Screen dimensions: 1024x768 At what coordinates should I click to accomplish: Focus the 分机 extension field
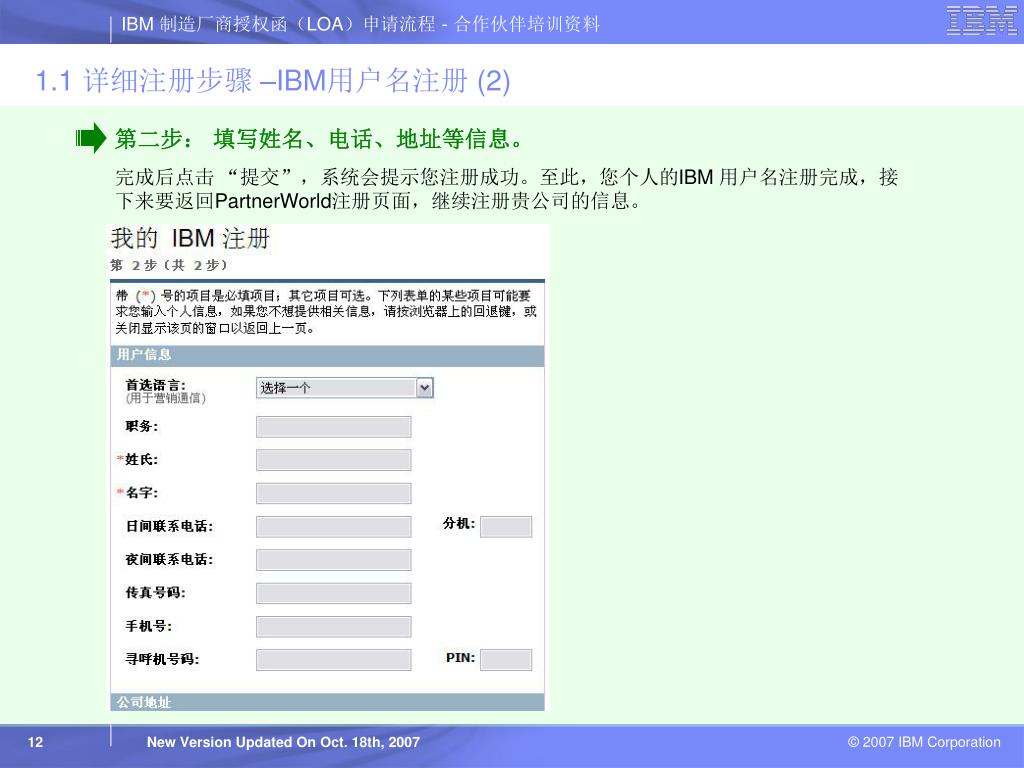tap(506, 526)
